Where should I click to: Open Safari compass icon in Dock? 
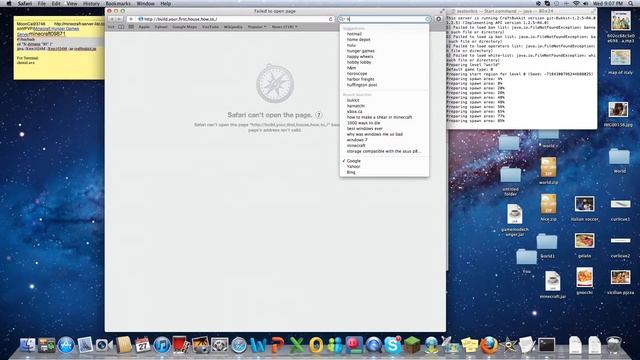pyautogui.click(x=239, y=345)
